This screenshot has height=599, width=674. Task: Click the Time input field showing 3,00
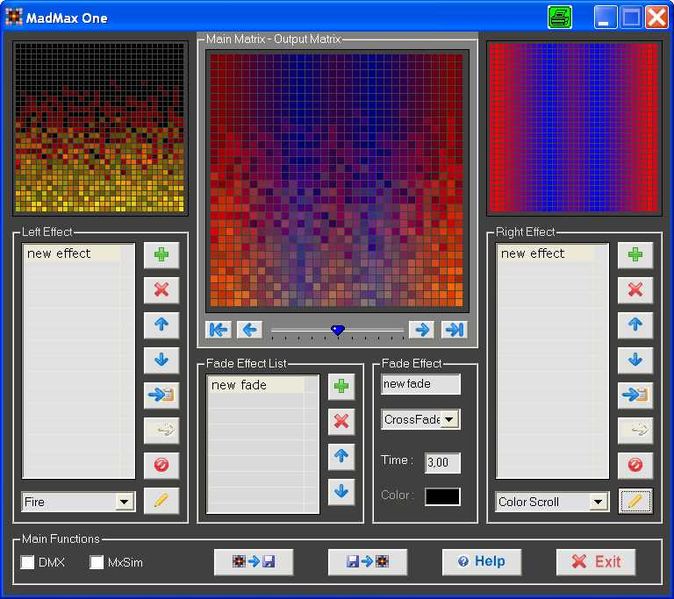[x=442, y=463]
